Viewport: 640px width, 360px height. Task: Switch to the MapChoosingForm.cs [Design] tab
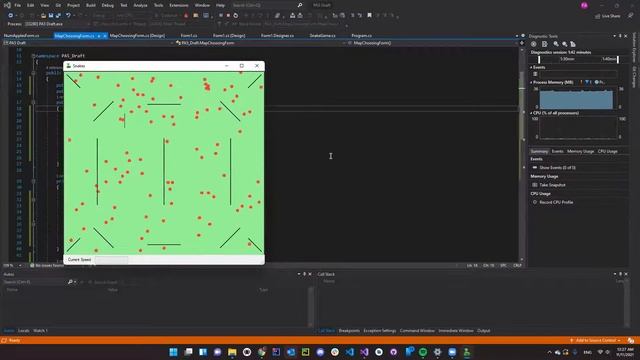pos(137,36)
